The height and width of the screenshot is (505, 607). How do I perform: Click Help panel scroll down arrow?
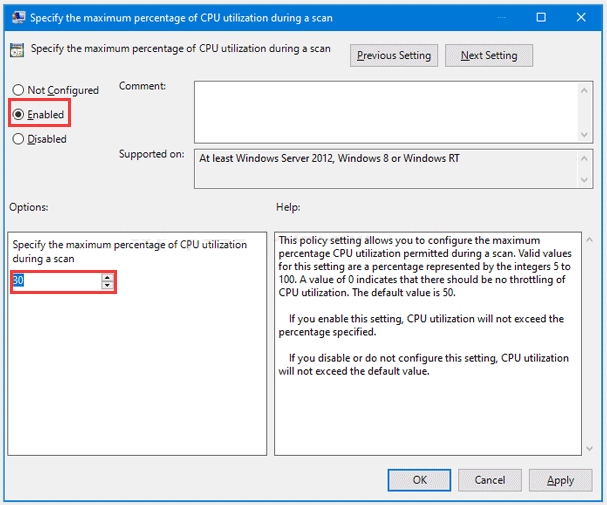pos(590,449)
